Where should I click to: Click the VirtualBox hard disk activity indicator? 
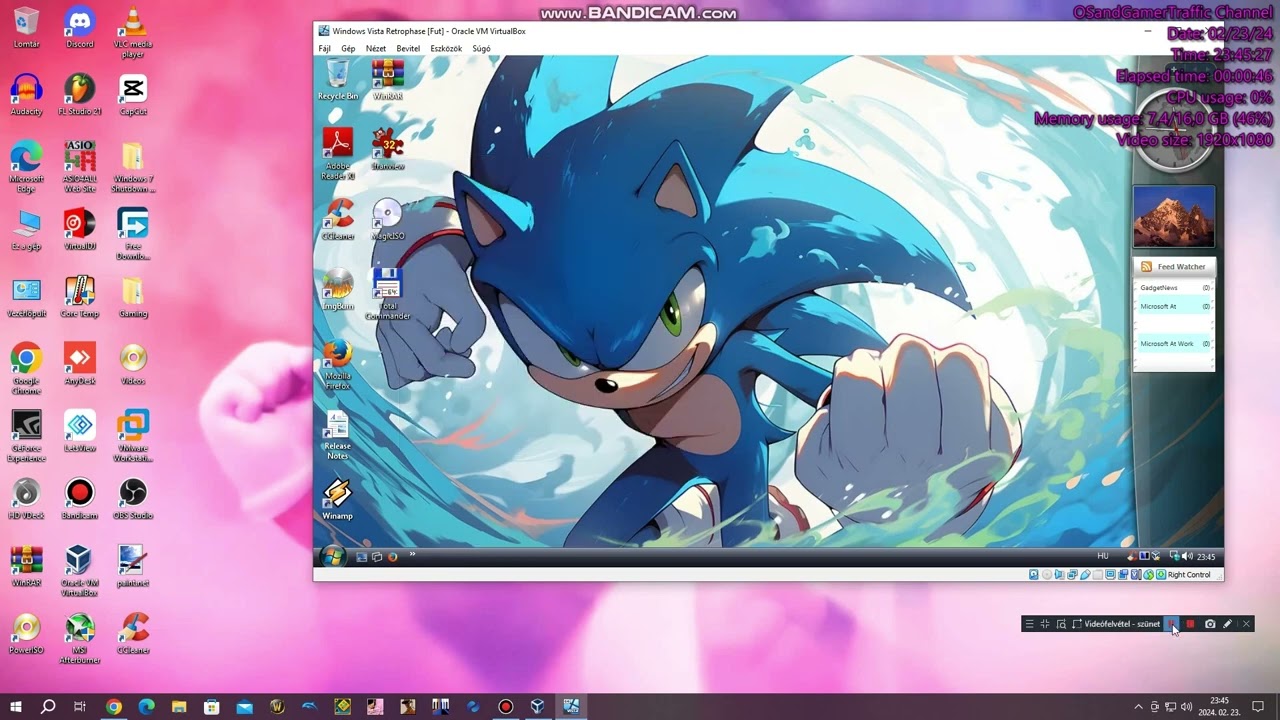pos(1034,575)
